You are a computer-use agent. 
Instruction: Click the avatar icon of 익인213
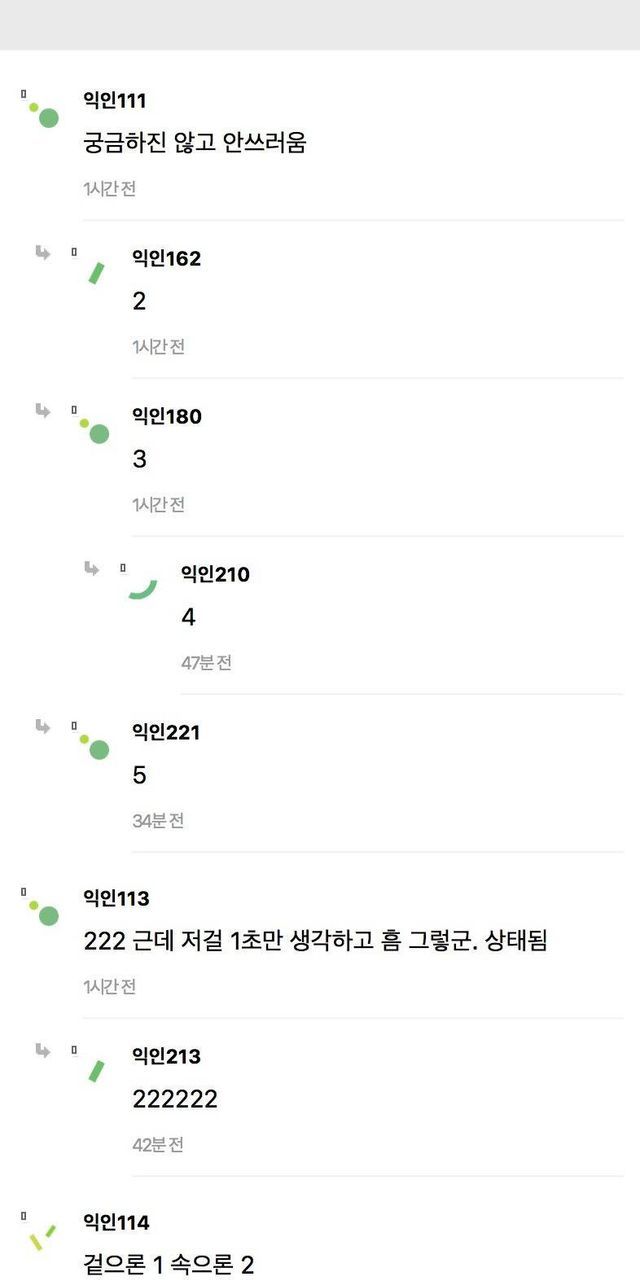pos(96,1070)
